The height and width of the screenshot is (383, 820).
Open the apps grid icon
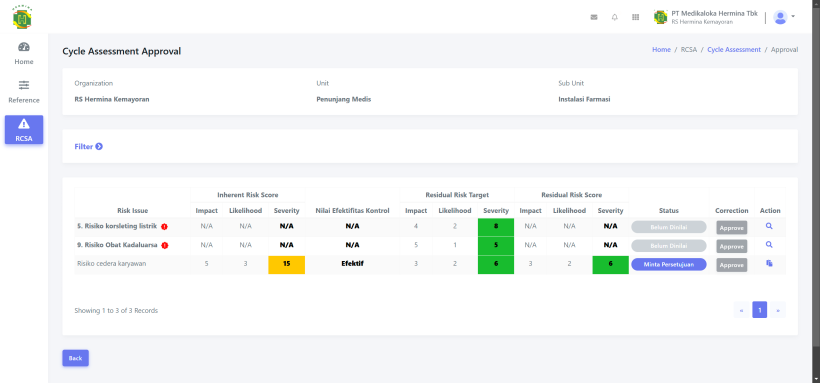tap(635, 17)
